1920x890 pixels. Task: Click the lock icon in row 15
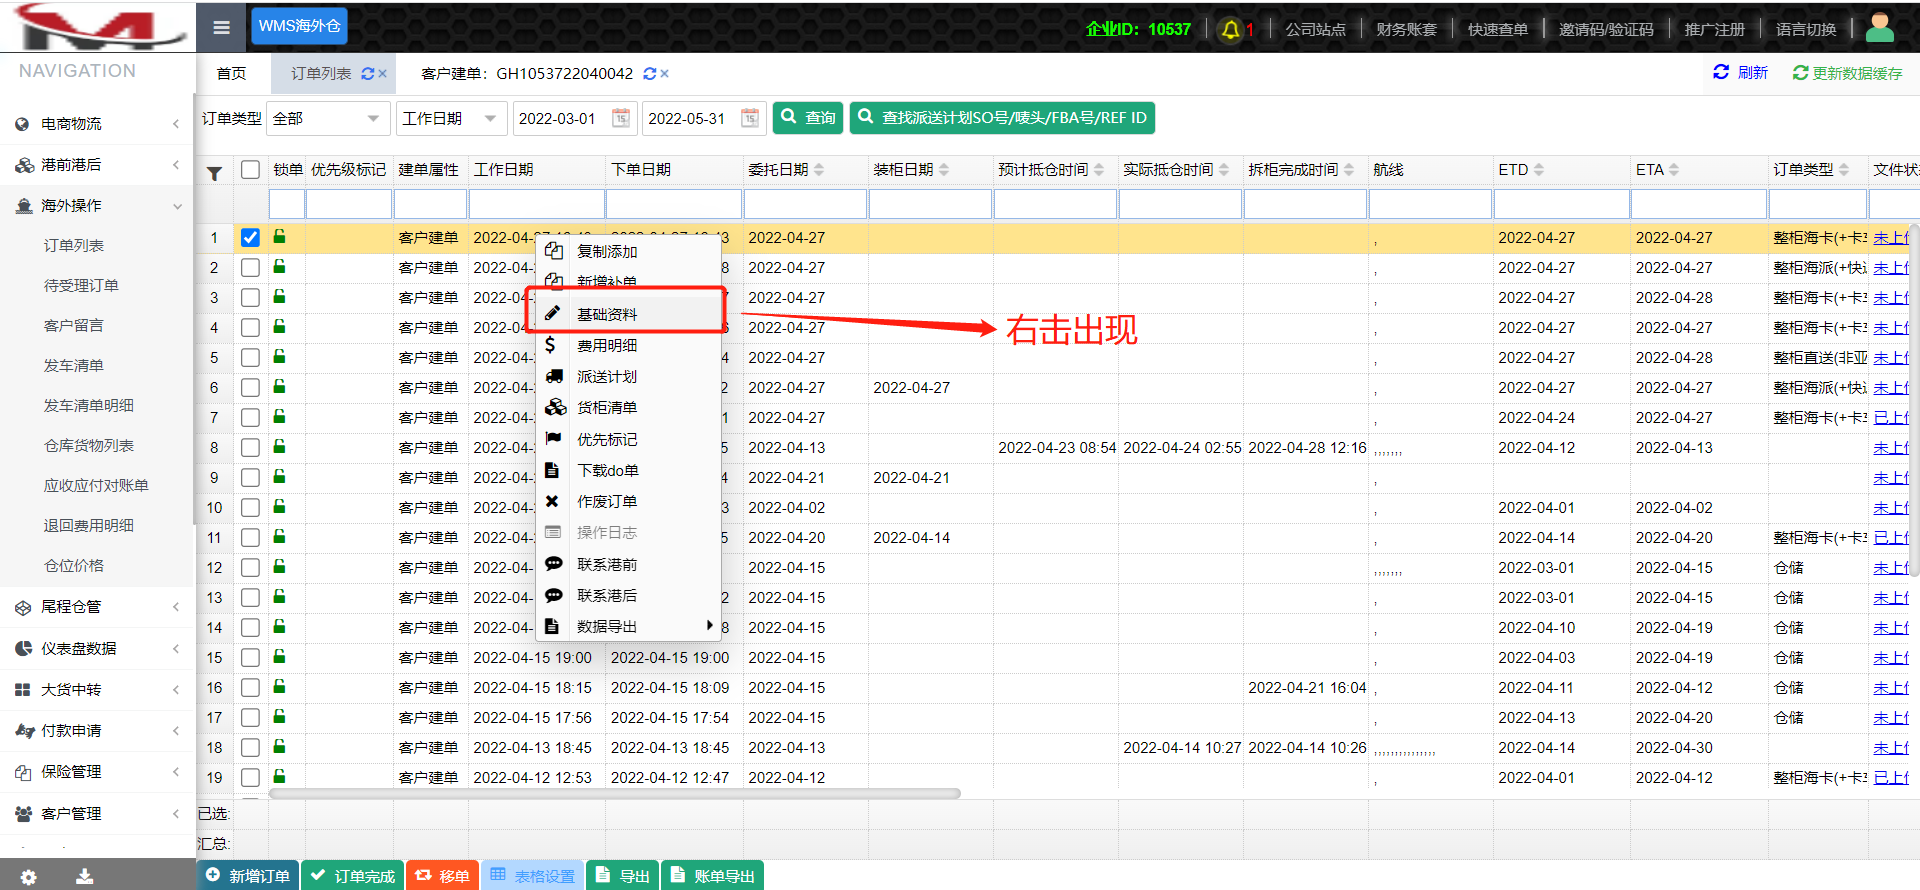(280, 657)
